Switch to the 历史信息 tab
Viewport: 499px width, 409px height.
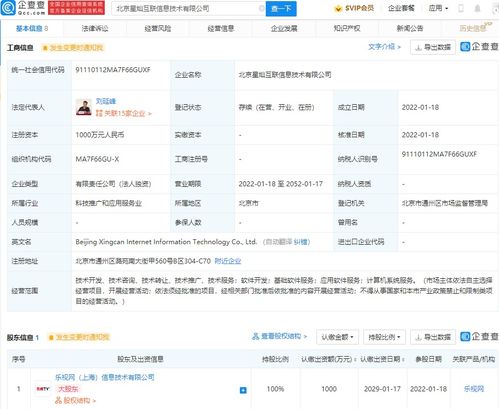[473, 29]
